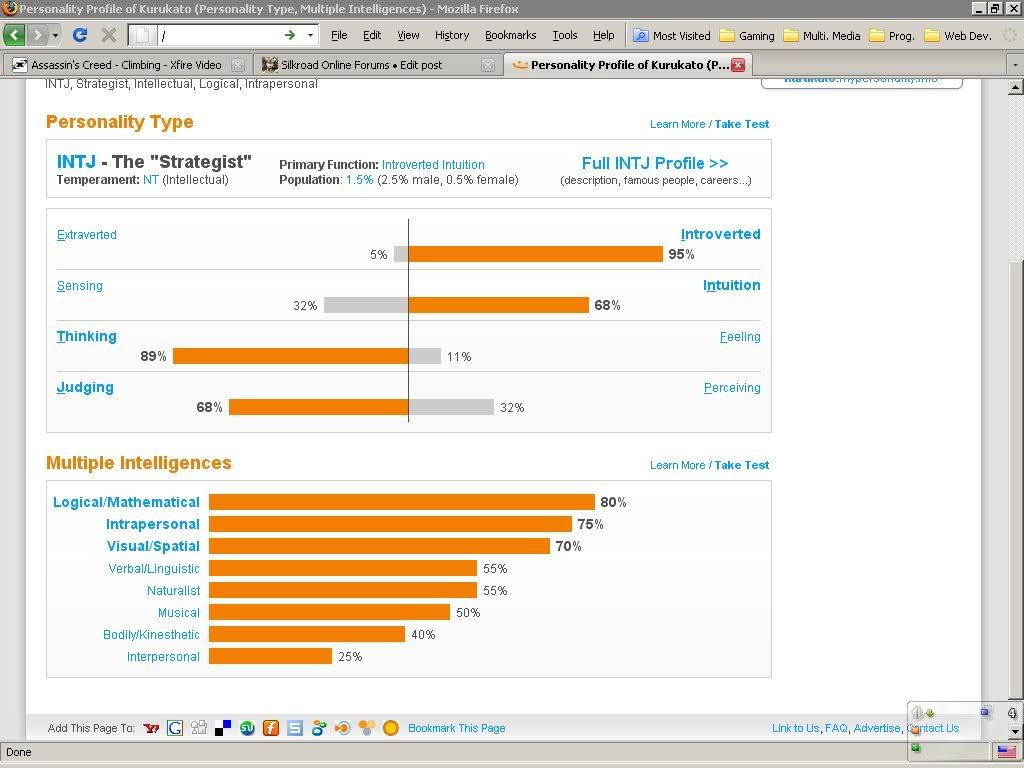Expand the address bar URL dropdown
Viewport: 1024px width, 768px height.
pyautogui.click(x=310, y=35)
